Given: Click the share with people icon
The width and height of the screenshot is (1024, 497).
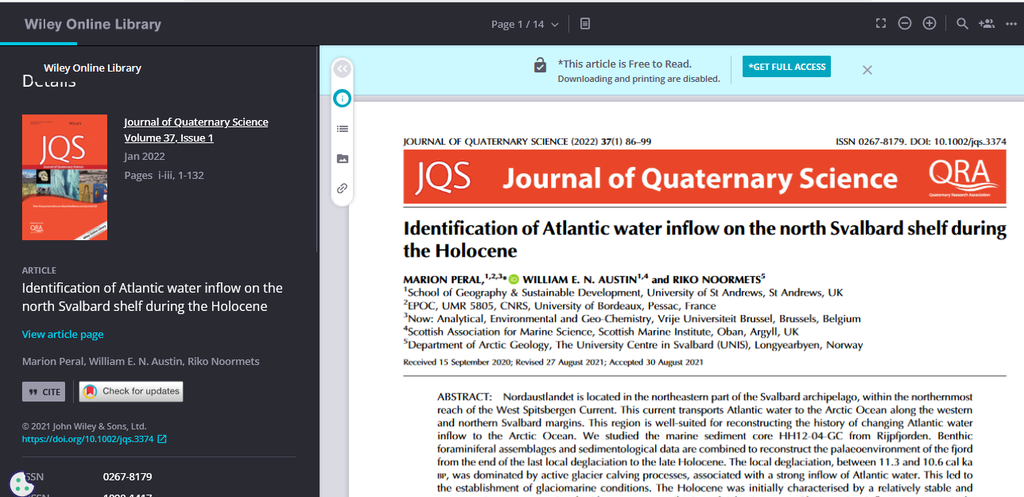Looking at the screenshot, I should (x=986, y=24).
